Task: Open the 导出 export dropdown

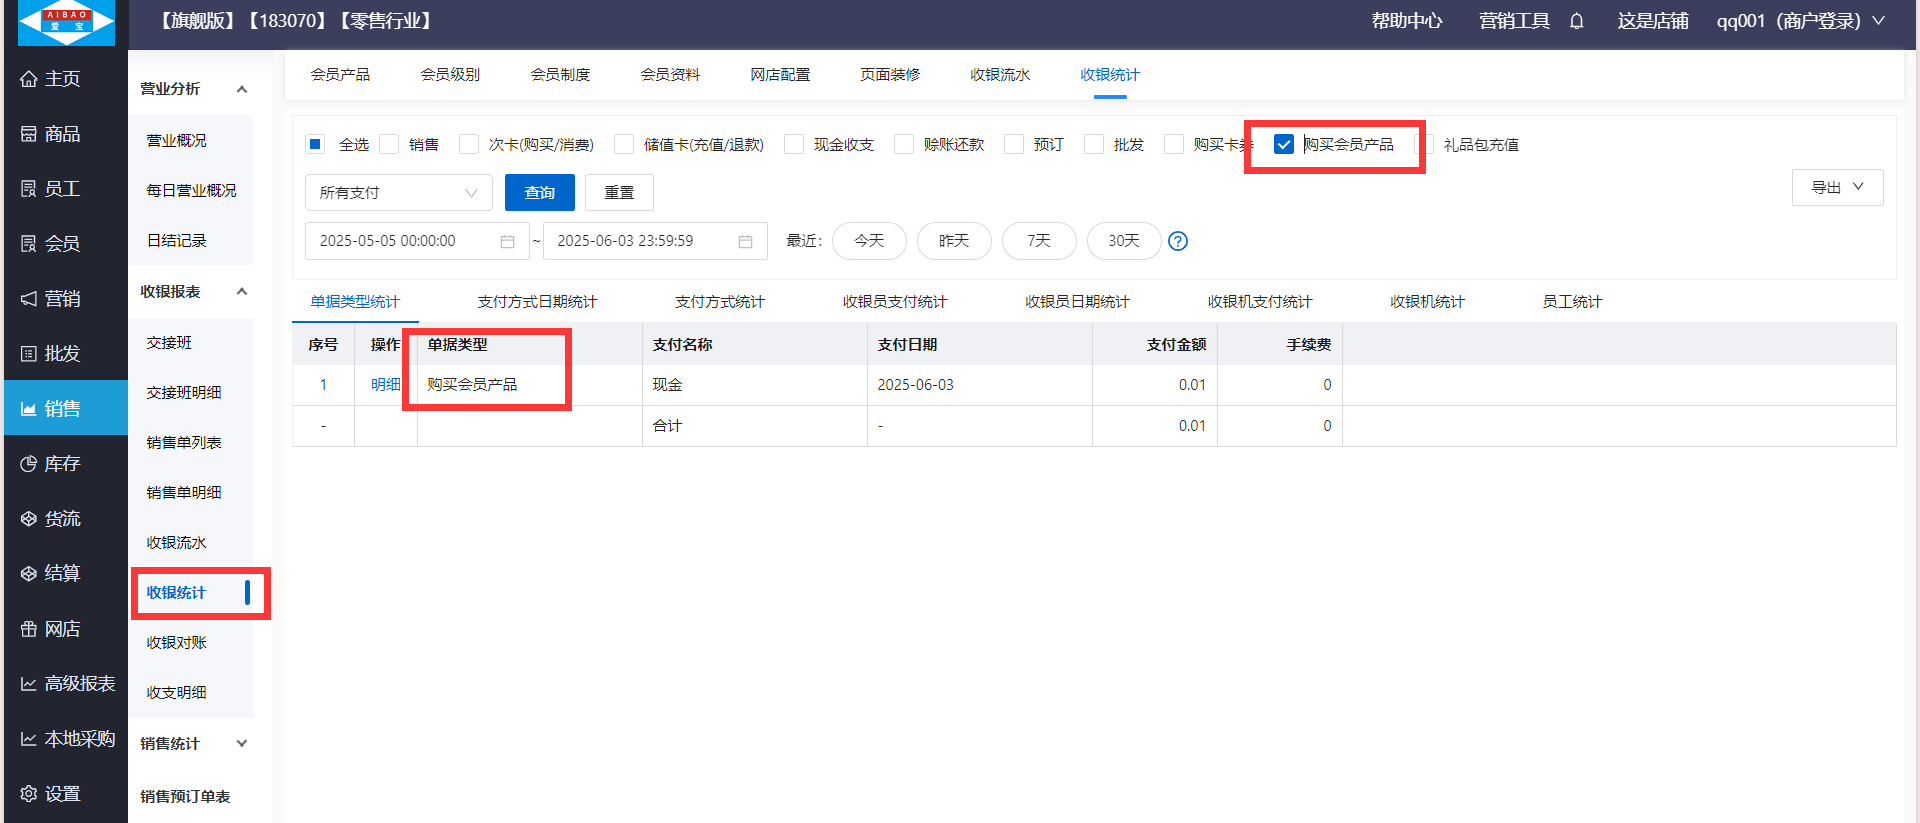Action: pyautogui.click(x=1837, y=187)
